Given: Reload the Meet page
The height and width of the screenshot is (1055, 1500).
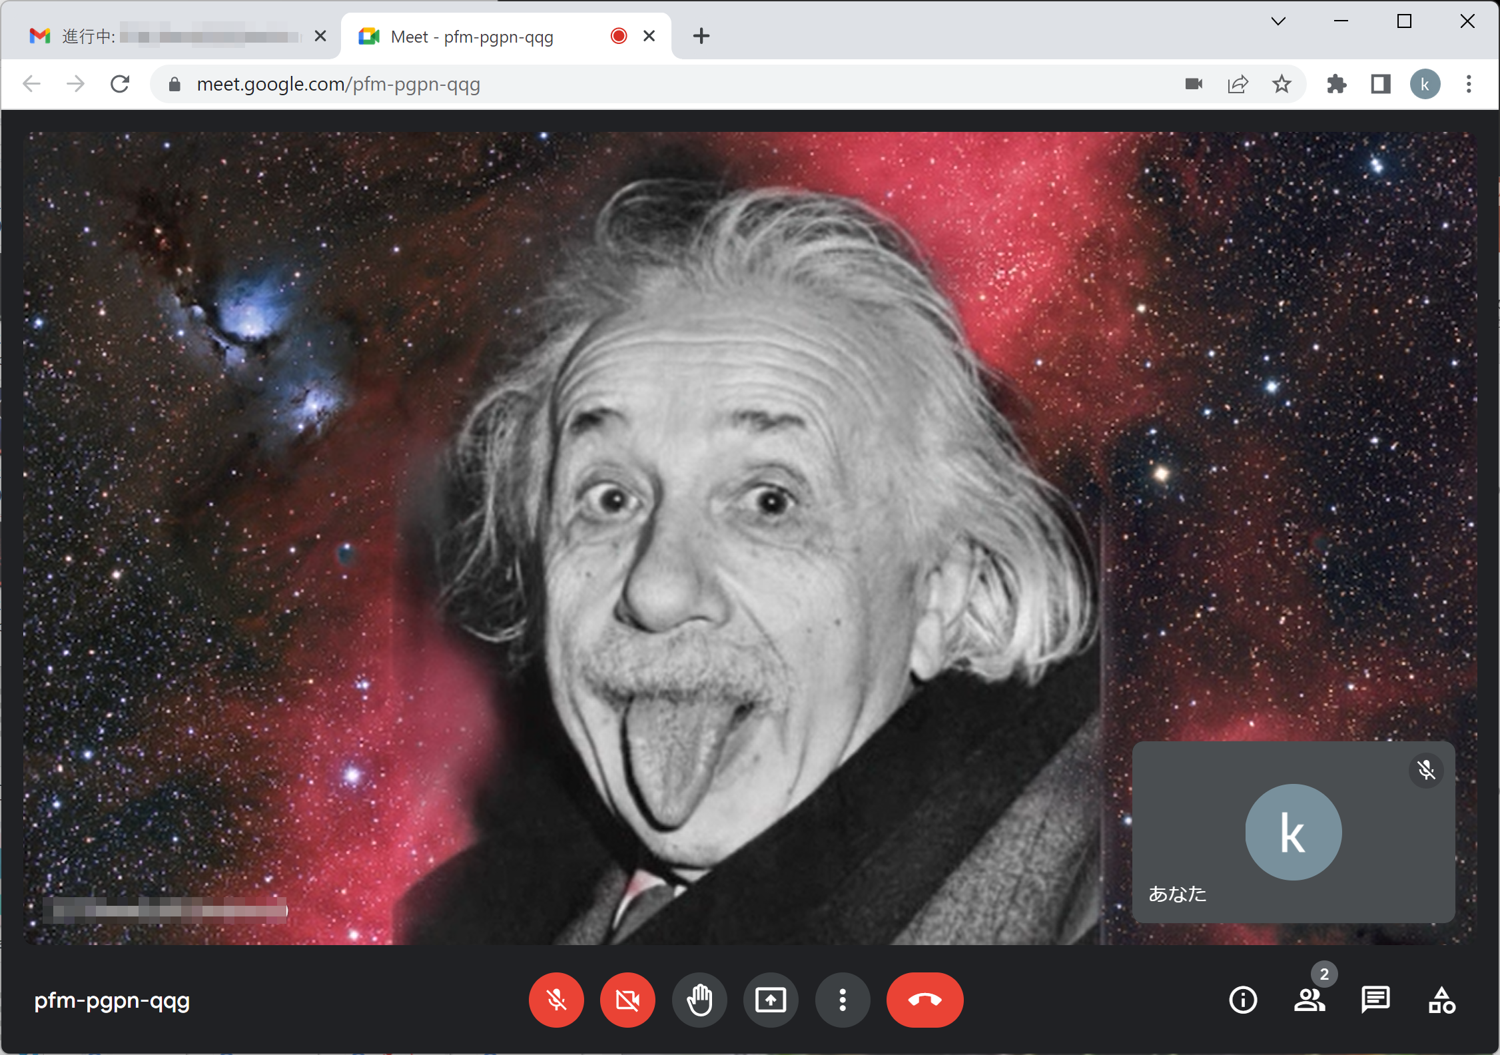Looking at the screenshot, I should coord(120,84).
